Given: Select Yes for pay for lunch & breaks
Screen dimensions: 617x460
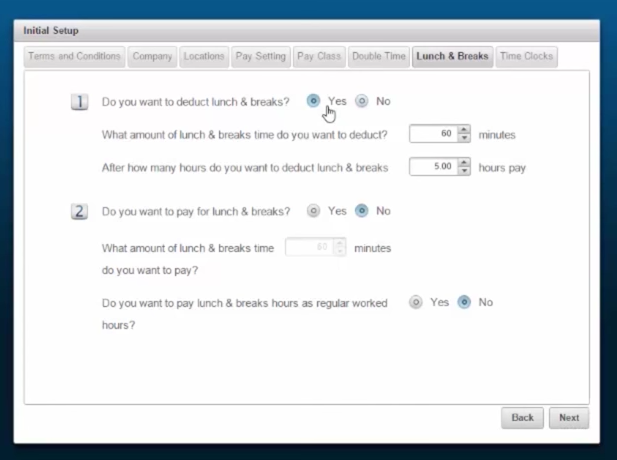Looking at the screenshot, I should [x=313, y=211].
